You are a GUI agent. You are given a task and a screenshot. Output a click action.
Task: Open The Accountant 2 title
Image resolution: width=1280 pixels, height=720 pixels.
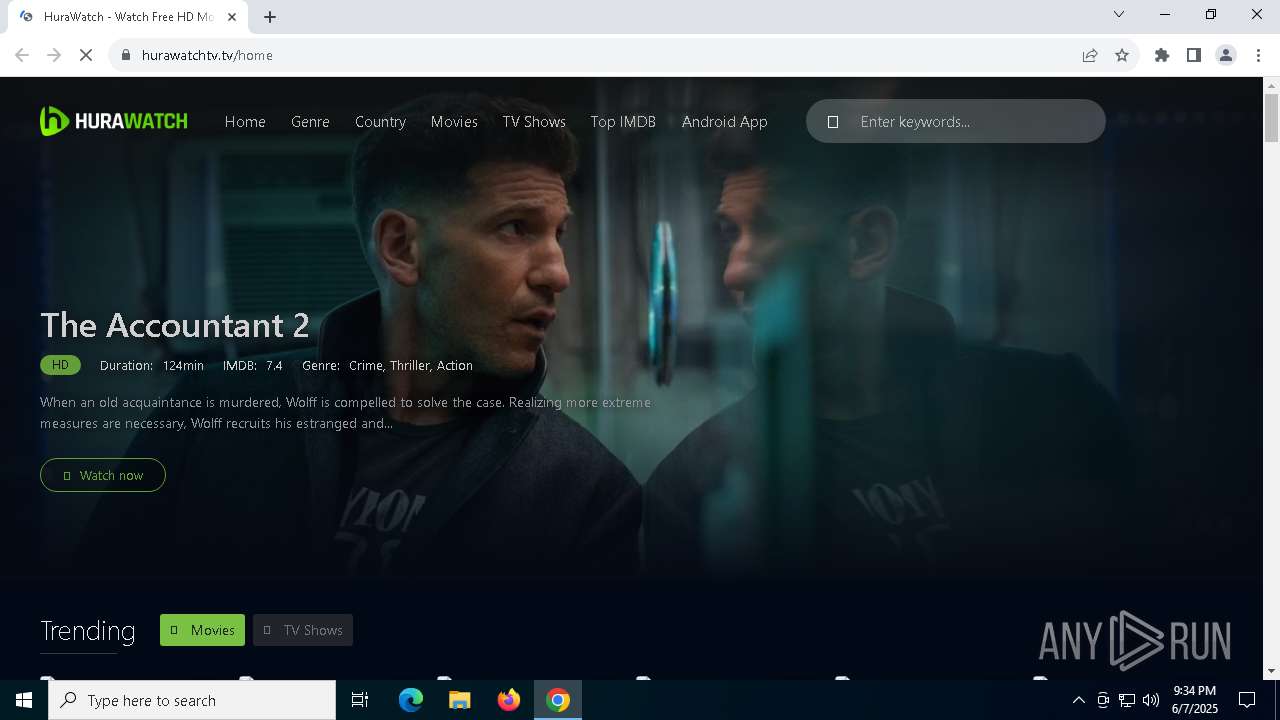175,325
